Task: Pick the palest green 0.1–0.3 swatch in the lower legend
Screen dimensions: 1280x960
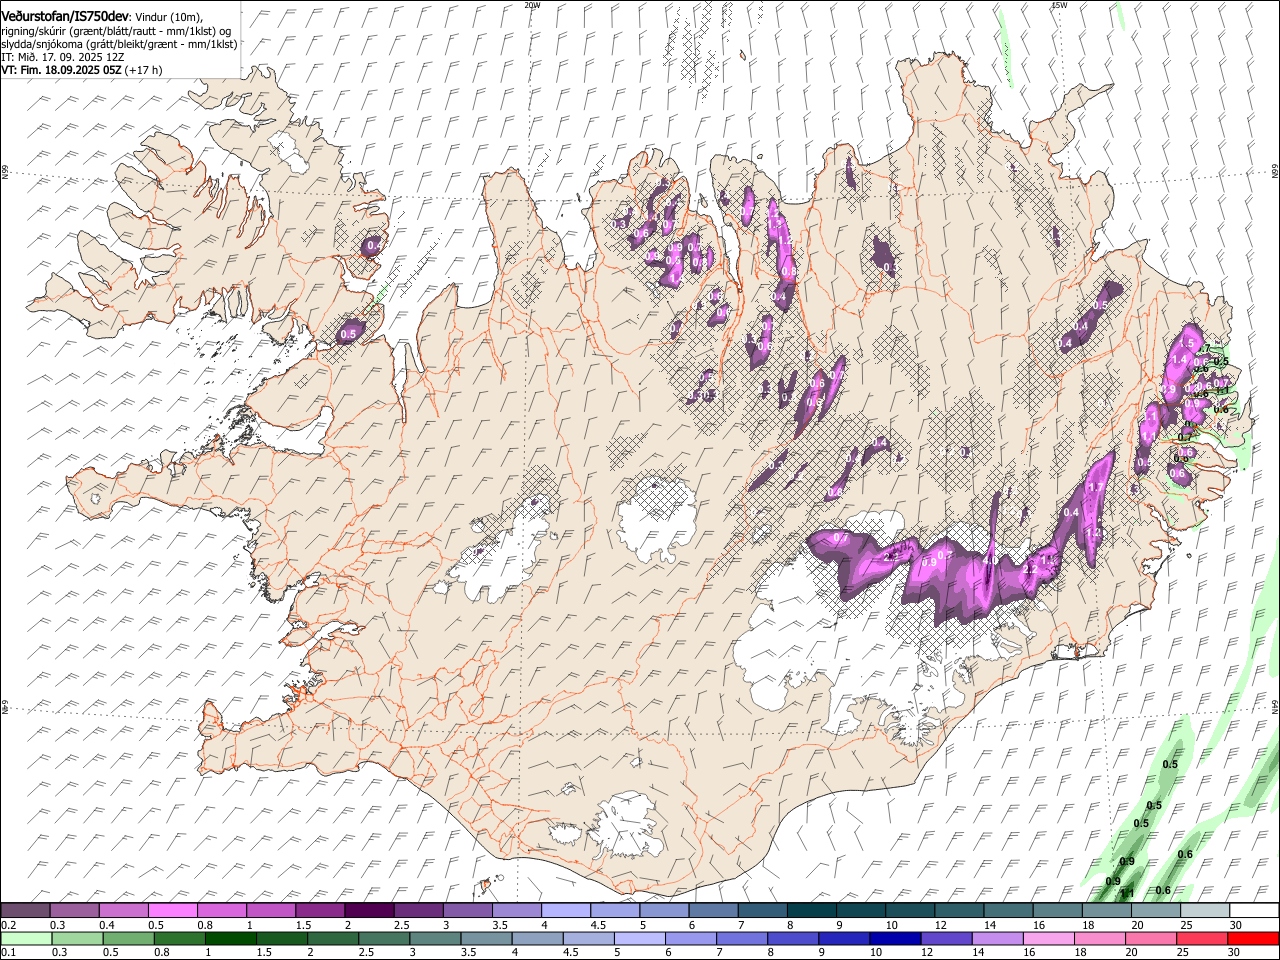Action: coord(26,938)
